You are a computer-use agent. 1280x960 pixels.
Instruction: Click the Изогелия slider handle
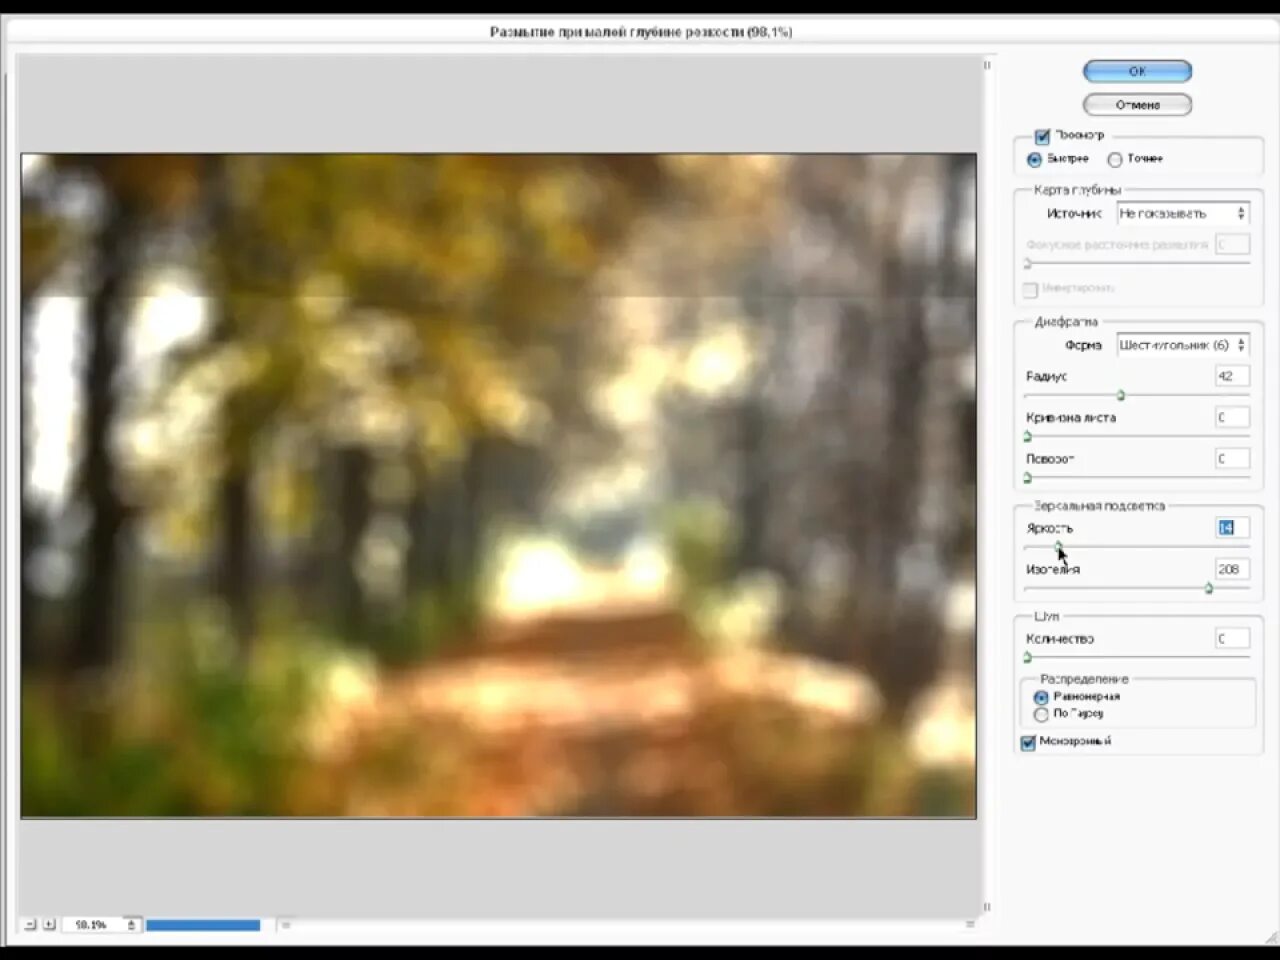[x=1208, y=589]
